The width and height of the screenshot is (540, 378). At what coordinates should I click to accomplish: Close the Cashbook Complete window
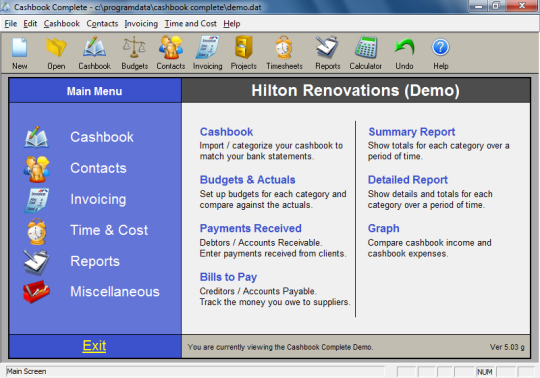[x=522, y=6]
